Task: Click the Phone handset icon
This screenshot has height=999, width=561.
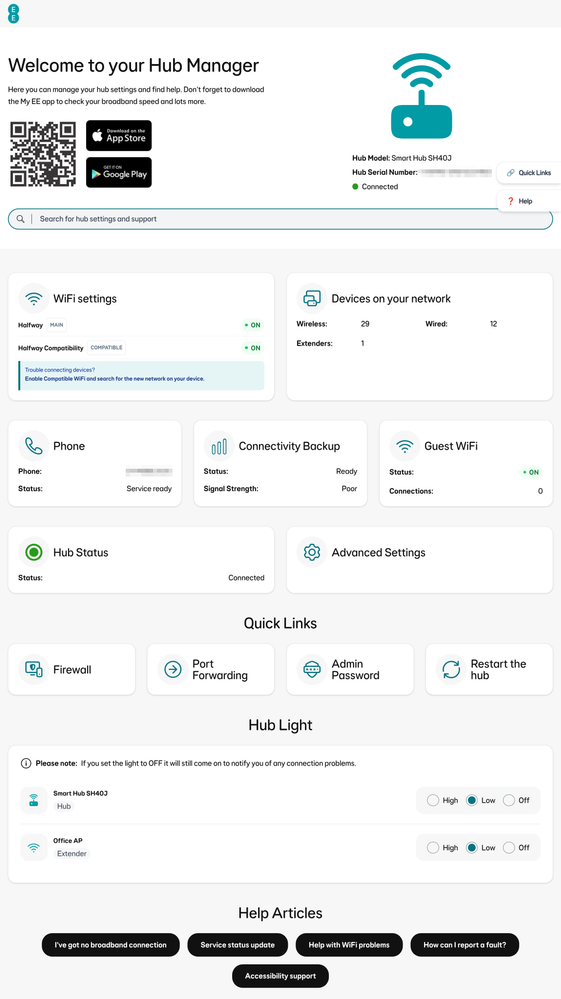Action: tap(34, 446)
